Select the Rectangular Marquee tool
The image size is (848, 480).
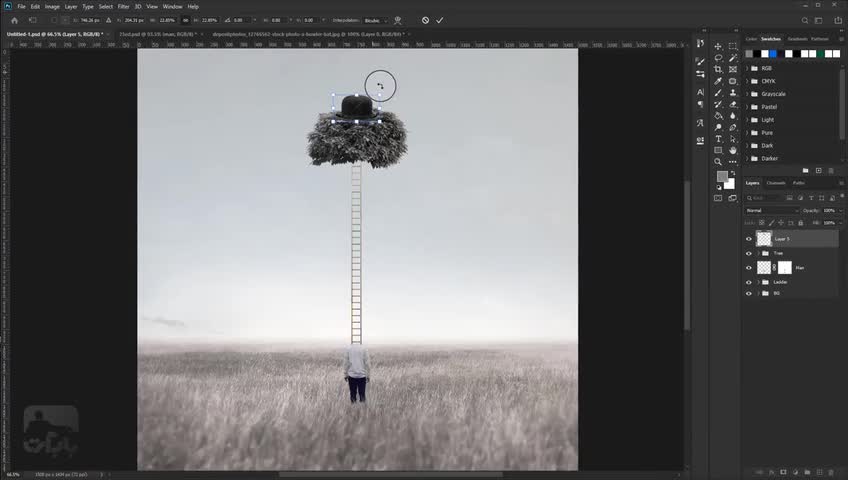[x=733, y=46]
